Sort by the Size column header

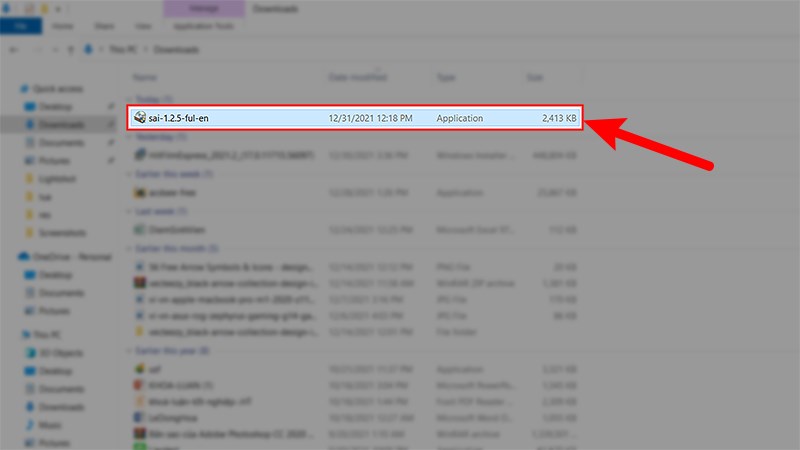pyautogui.click(x=535, y=78)
